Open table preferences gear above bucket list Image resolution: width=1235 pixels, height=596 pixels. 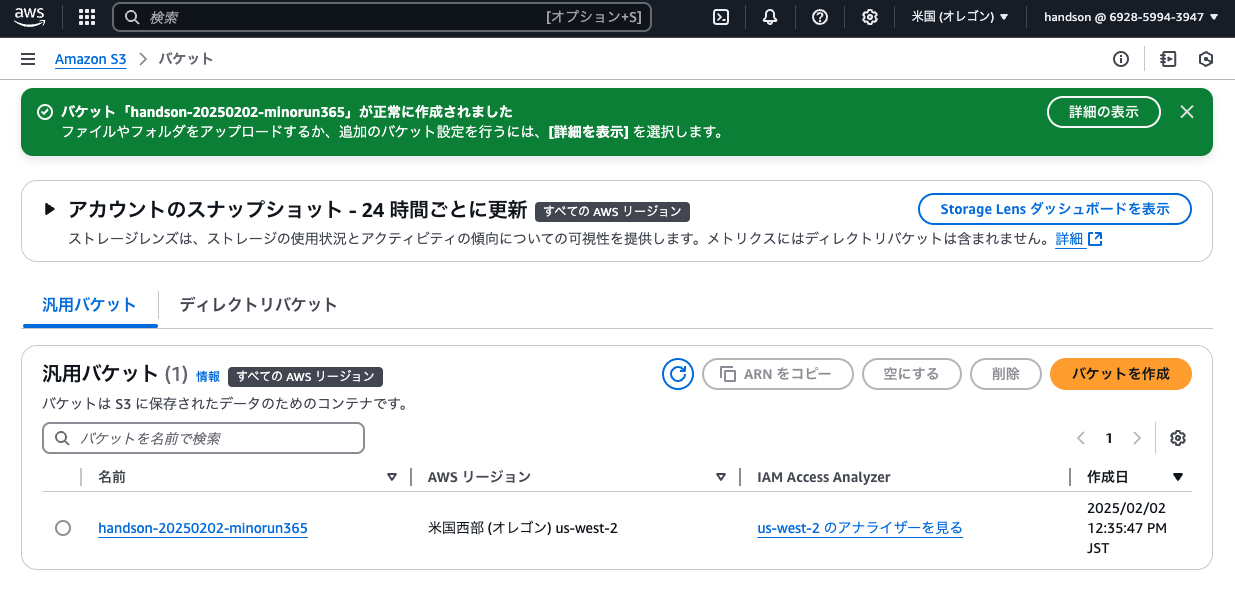coord(1177,437)
